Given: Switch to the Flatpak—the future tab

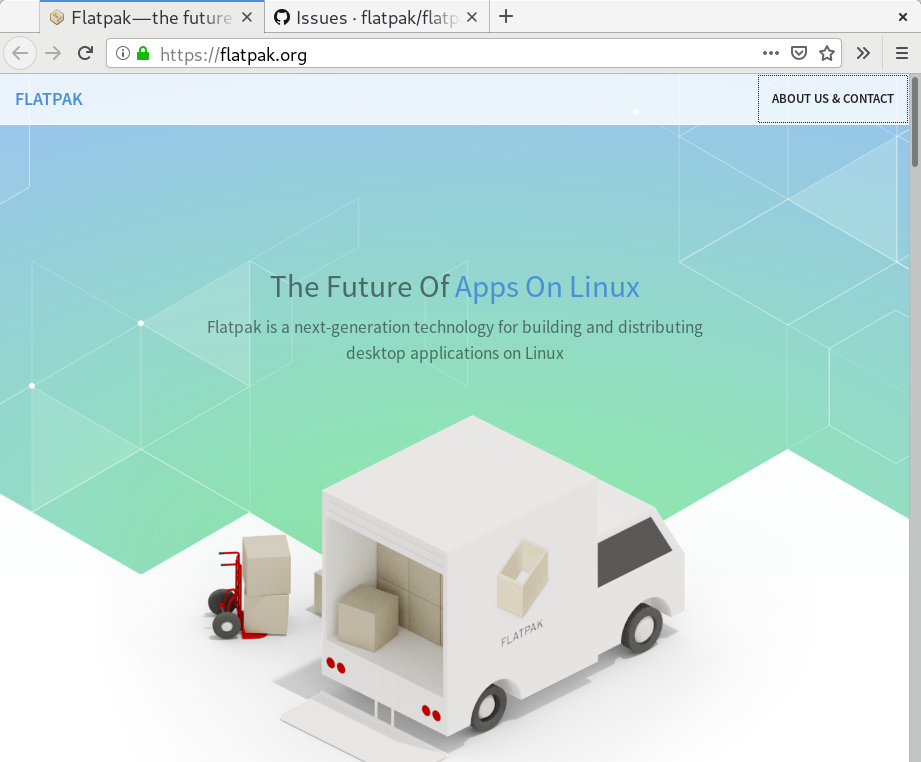Looking at the screenshot, I should [152, 17].
